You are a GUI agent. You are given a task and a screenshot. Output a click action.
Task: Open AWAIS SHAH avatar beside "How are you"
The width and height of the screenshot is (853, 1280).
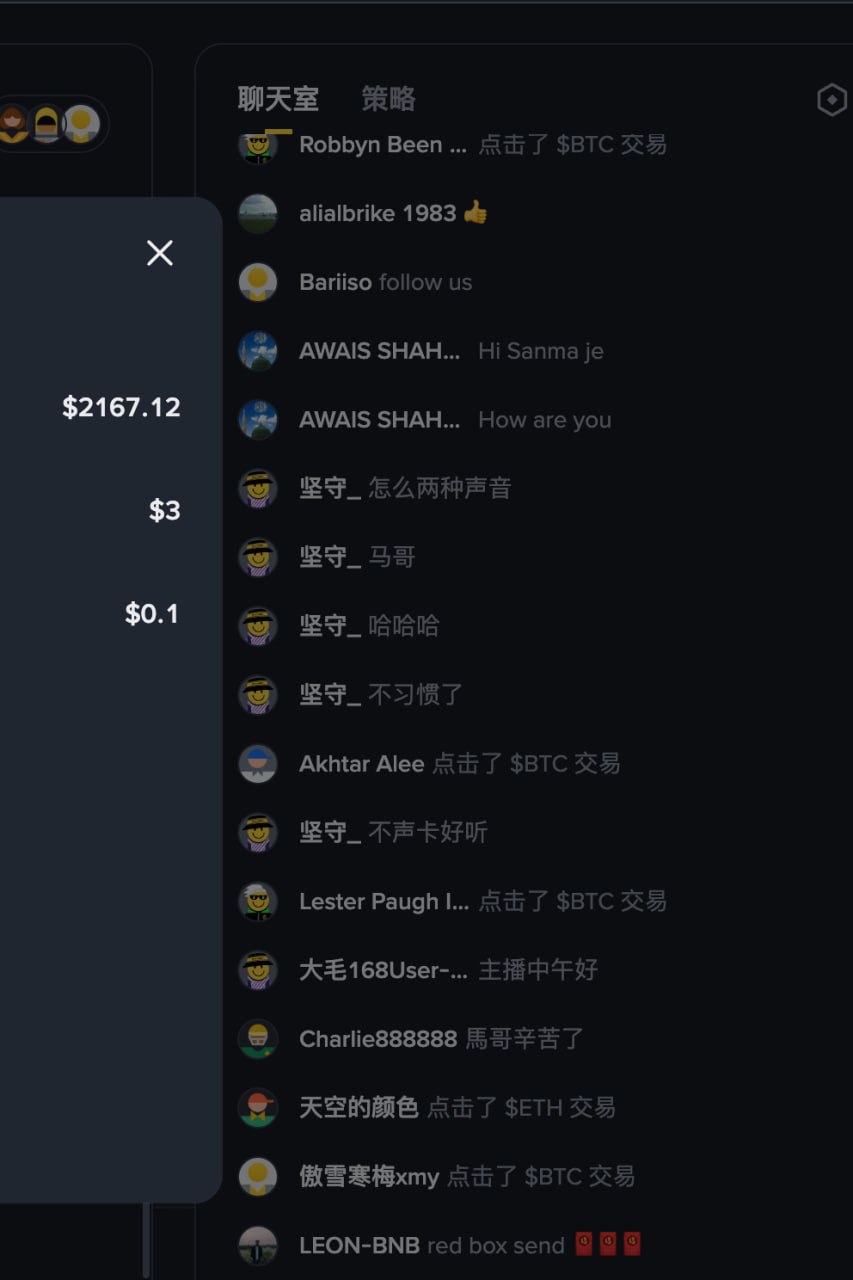click(x=258, y=420)
